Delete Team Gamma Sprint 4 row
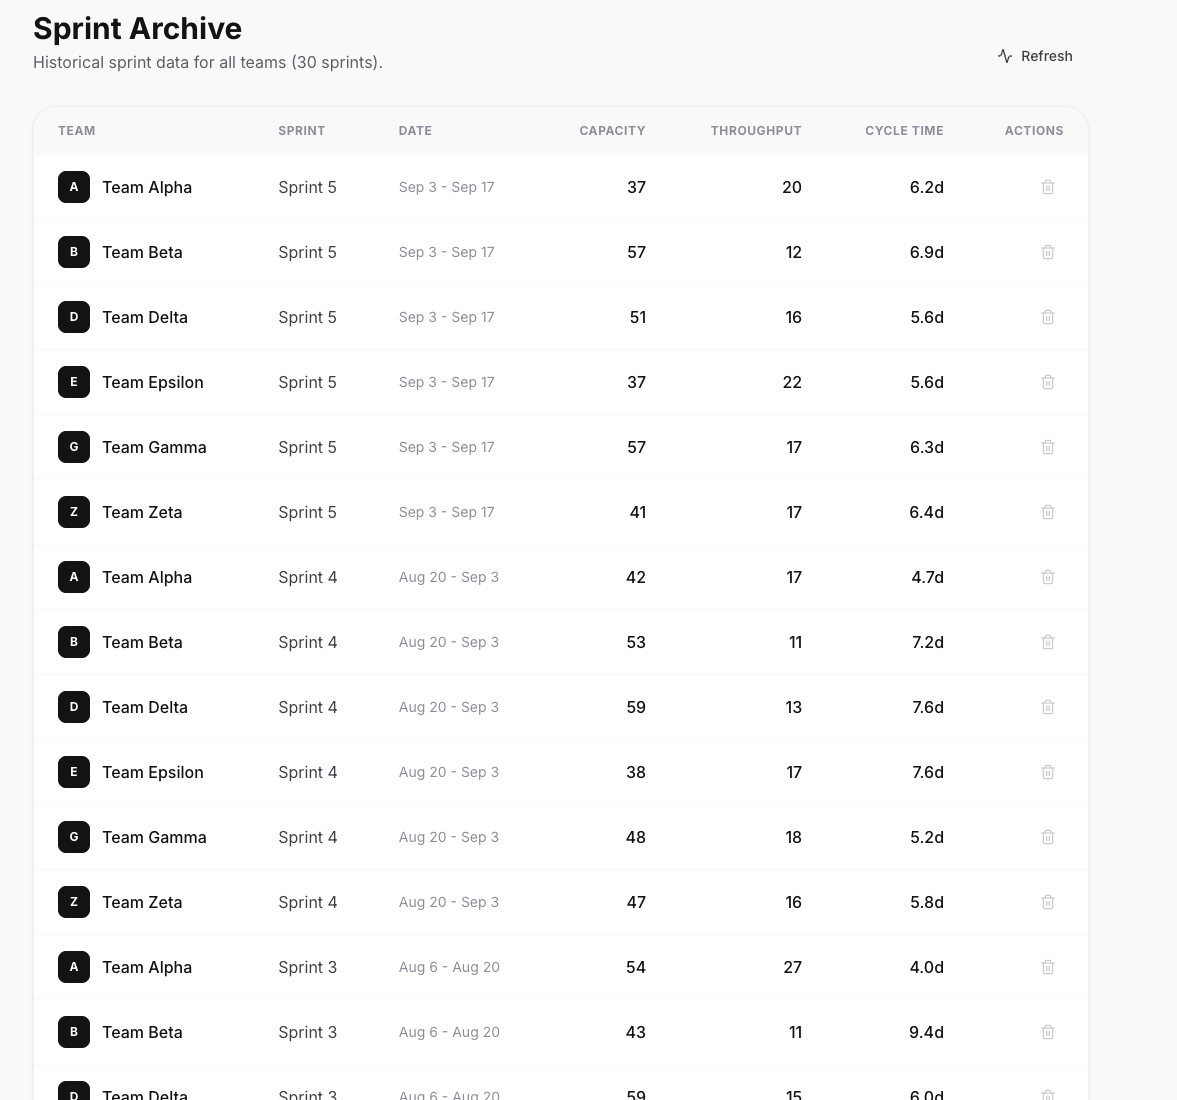The width and height of the screenshot is (1177, 1100). click(1048, 837)
